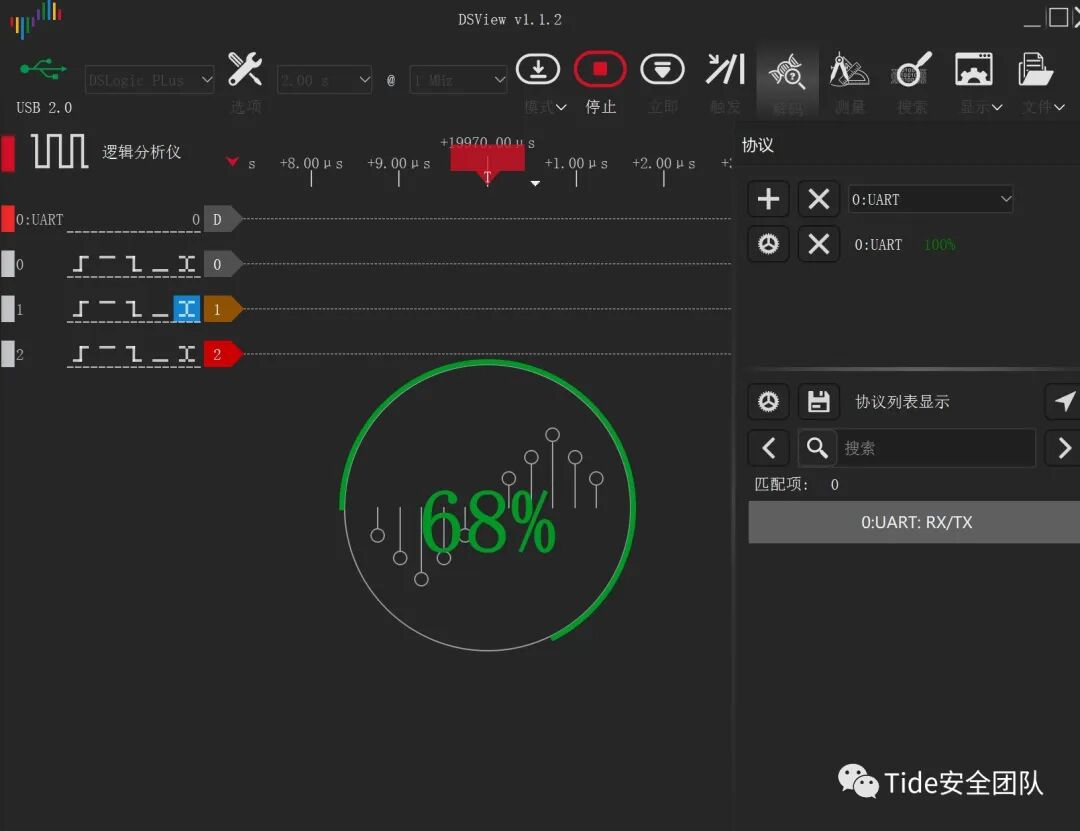Expand the 0:UART protocol selection dropdown
Screen dimensions: 1080x831
[931, 199]
